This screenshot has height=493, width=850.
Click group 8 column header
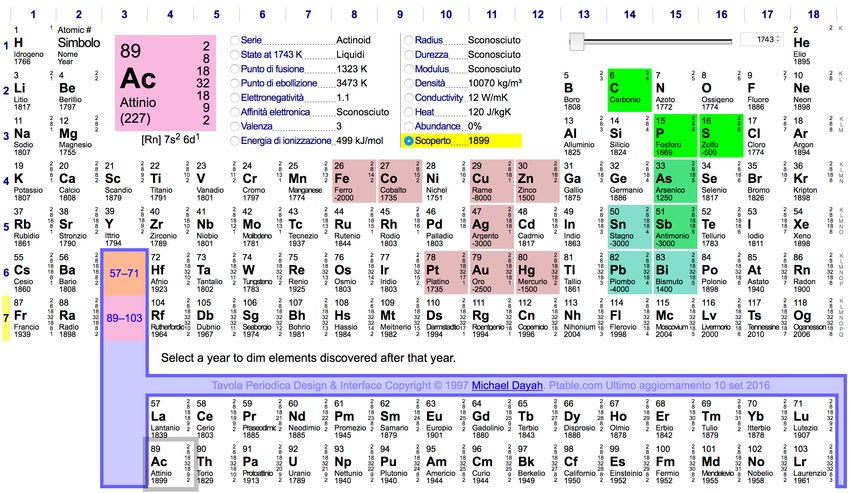click(x=354, y=14)
